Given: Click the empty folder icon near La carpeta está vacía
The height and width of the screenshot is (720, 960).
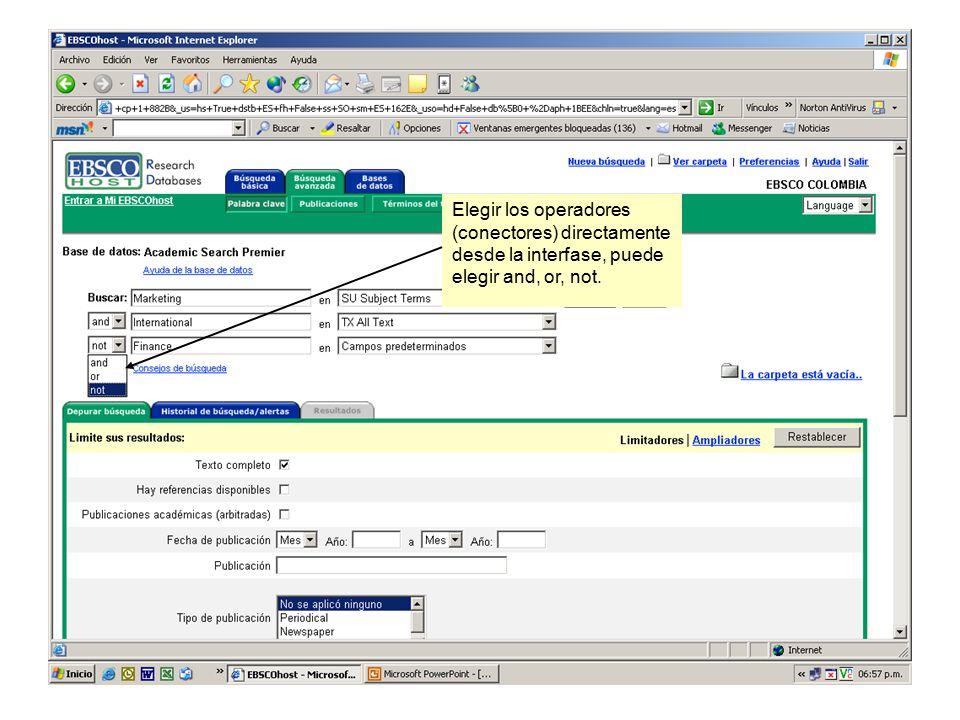Looking at the screenshot, I should (729, 371).
